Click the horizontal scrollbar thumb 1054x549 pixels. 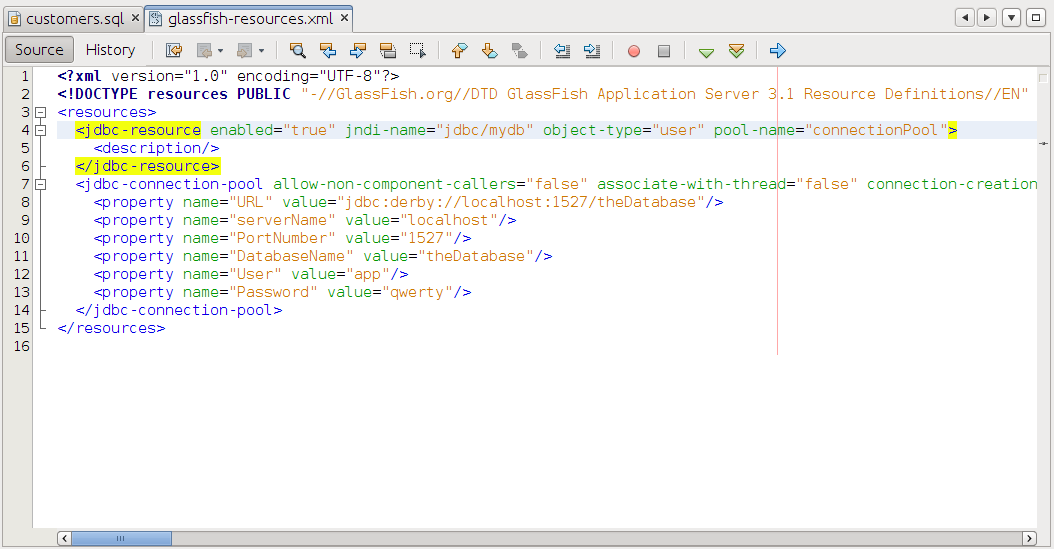tap(121, 538)
